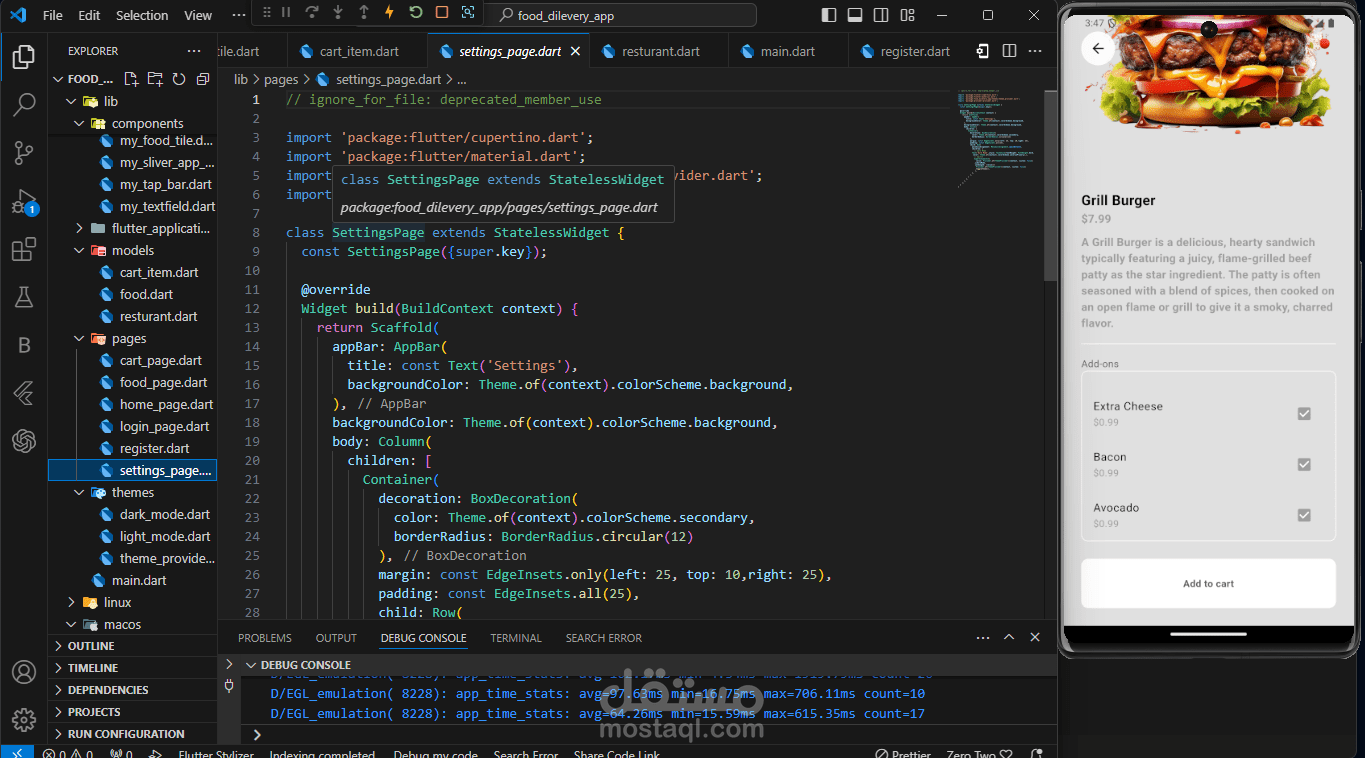
Task: Open the Extensions view
Action: pos(24,249)
